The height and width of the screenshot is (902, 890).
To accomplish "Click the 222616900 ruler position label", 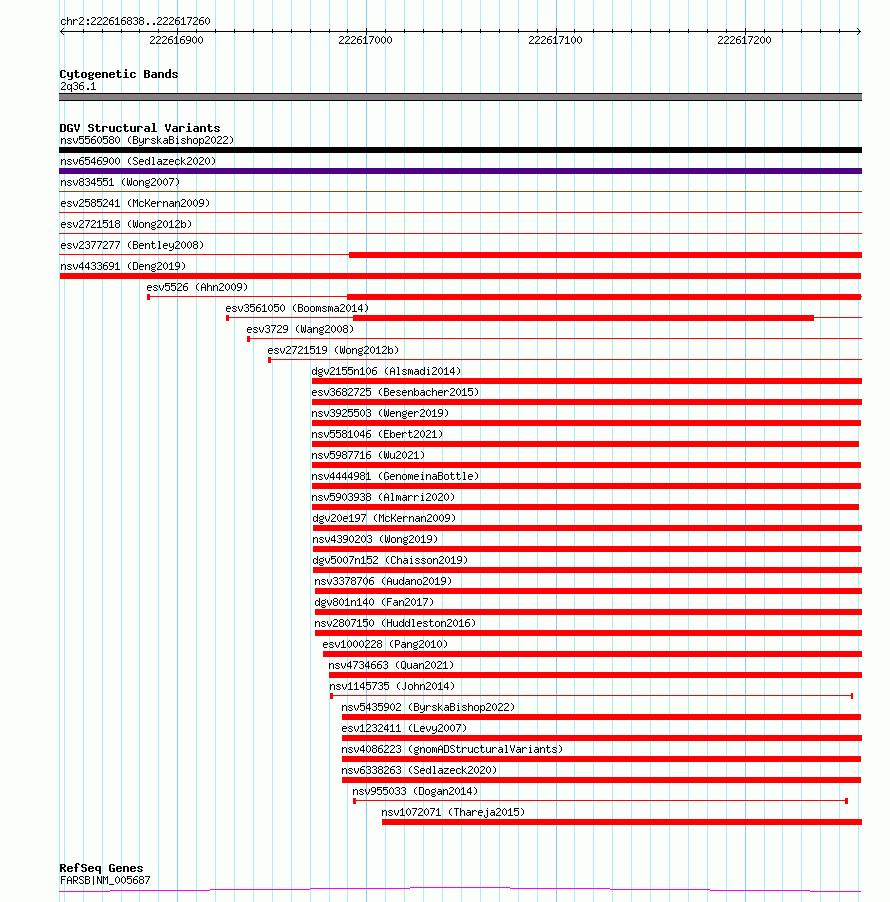I will 176,40.
